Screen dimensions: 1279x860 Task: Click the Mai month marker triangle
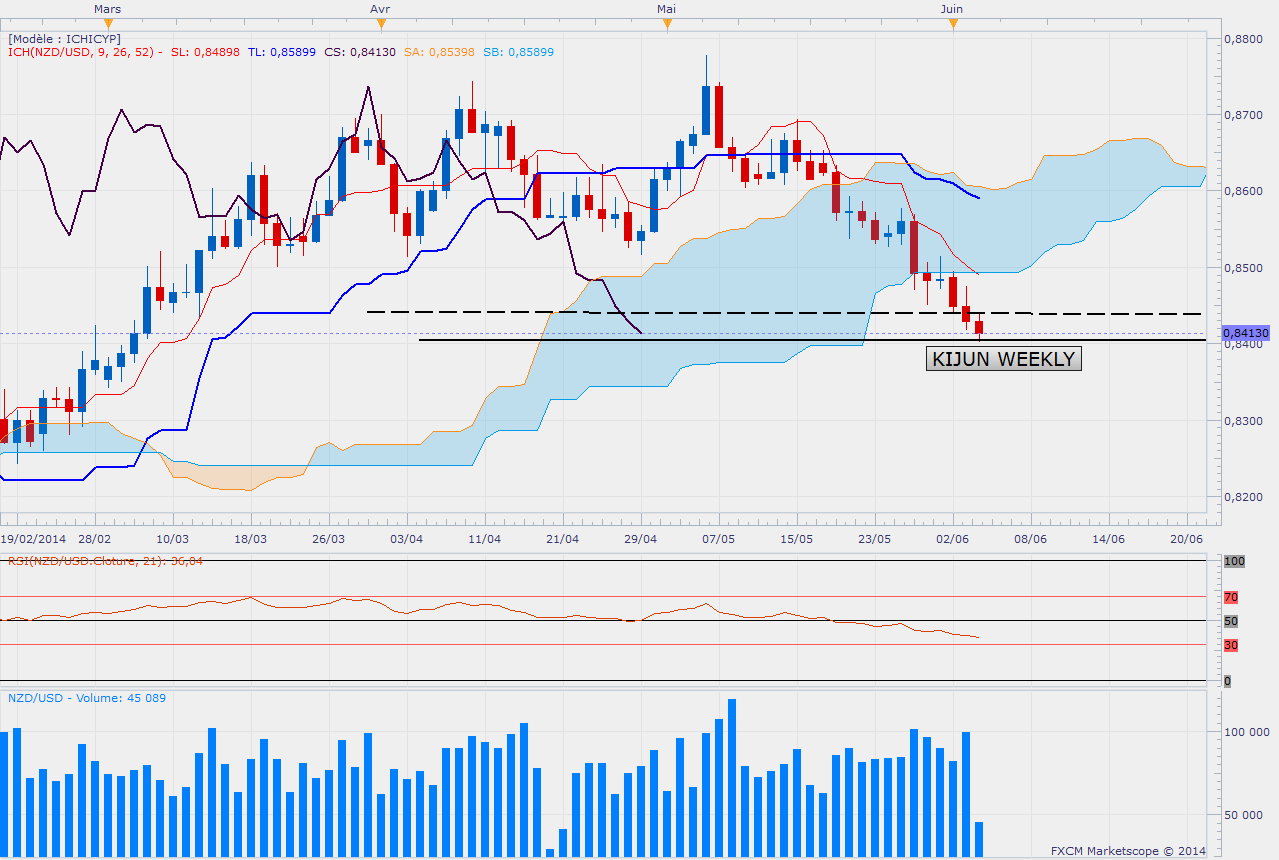666,25
